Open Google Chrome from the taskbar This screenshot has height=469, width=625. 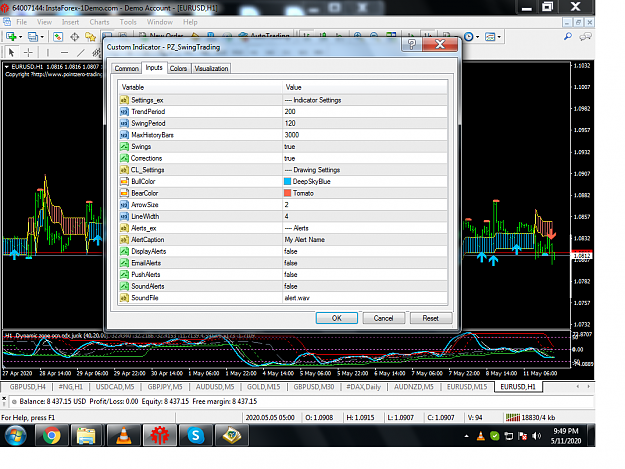[52, 435]
